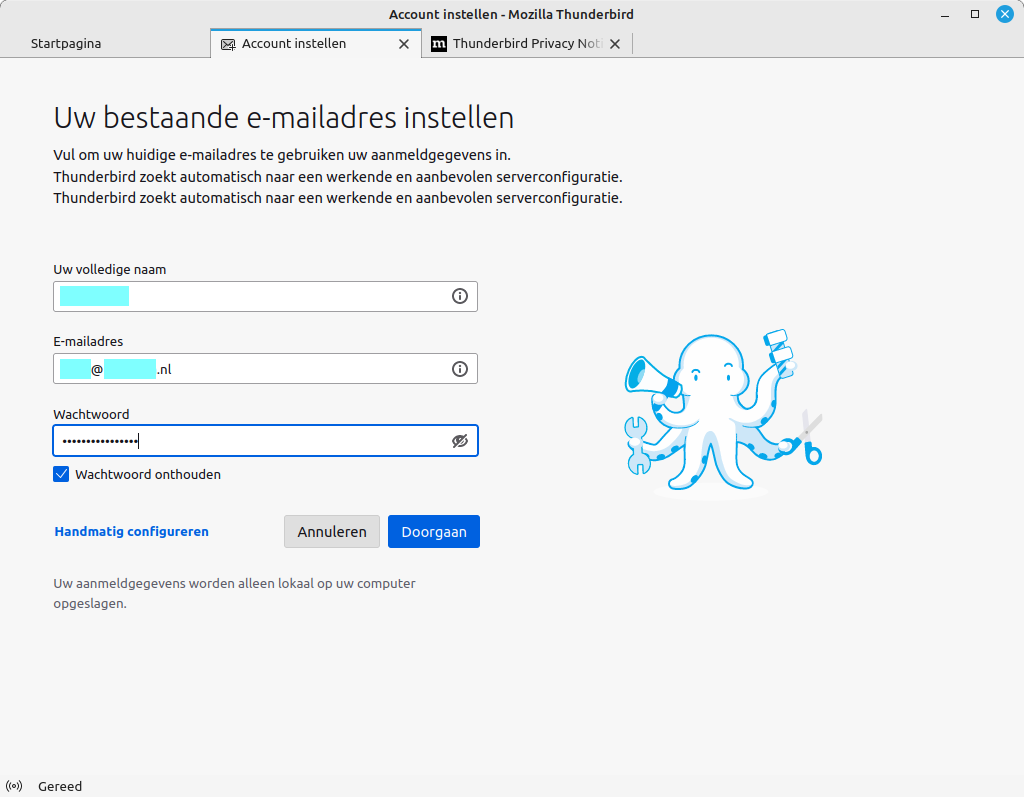
Task: Uncheck Wachtwoord onthouden
Action: [61, 474]
